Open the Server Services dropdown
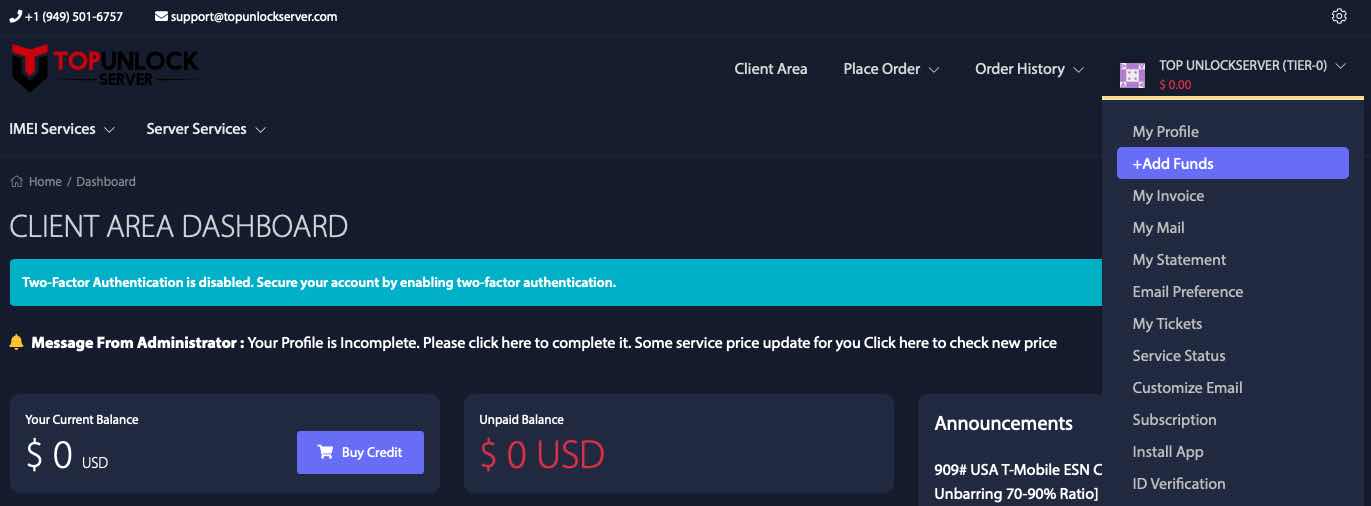Image resolution: width=1371 pixels, height=506 pixels. (206, 129)
